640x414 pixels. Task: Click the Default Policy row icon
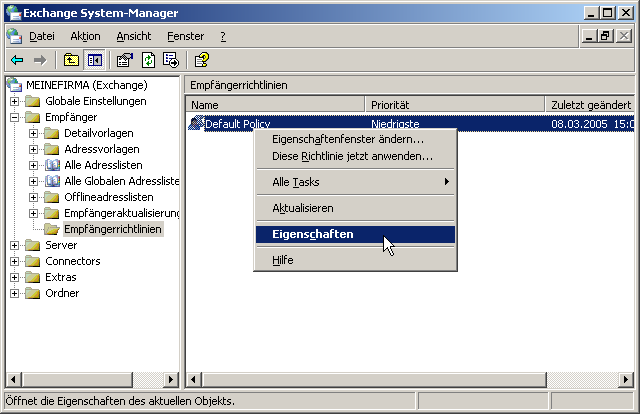point(196,123)
